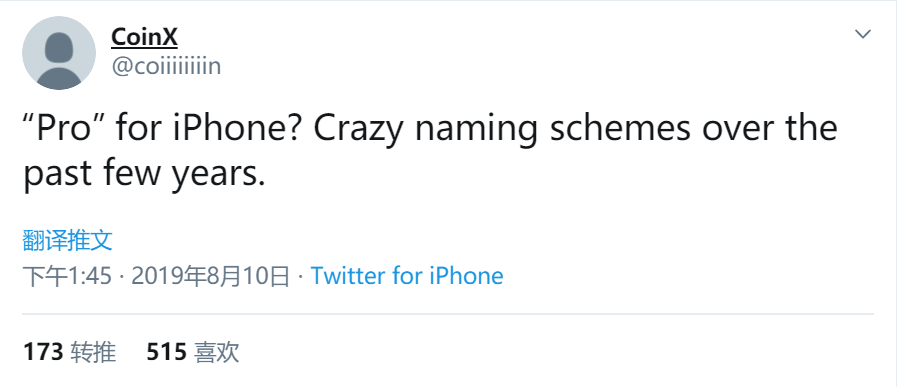Click the word 'Twitter' in the source link
The height and width of the screenshot is (387, 897).
[348, 276]
